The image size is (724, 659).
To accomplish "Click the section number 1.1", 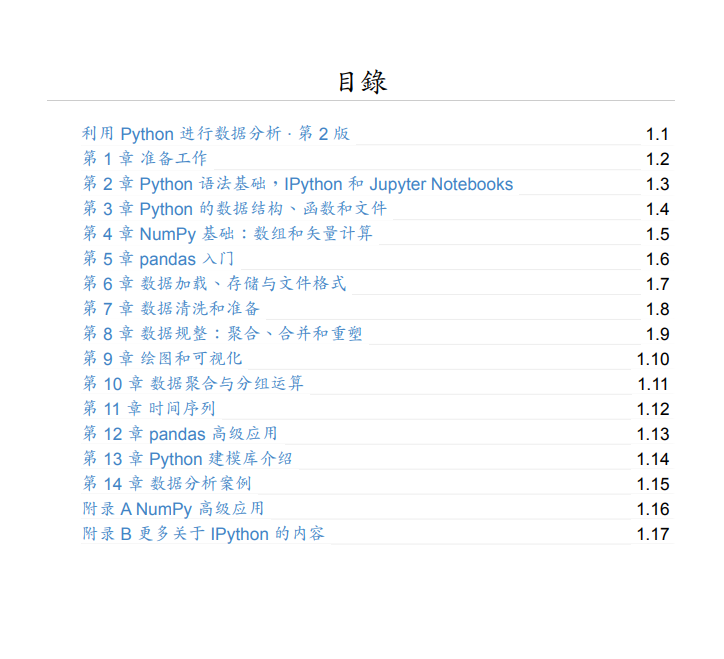I will point(657,134).
